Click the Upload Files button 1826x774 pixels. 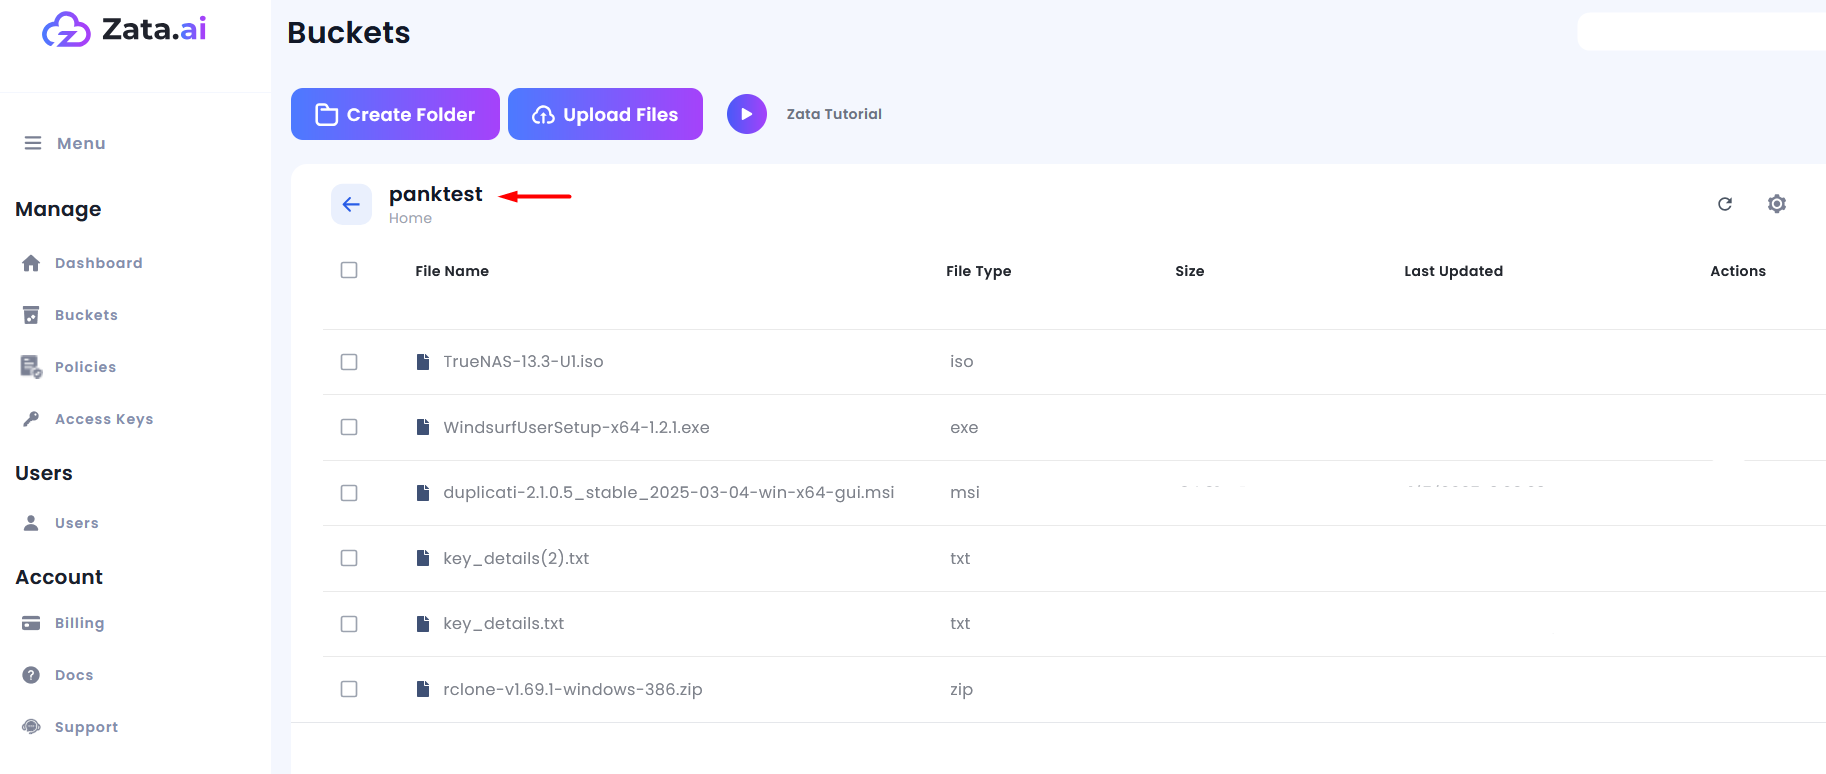click(605, 114)
